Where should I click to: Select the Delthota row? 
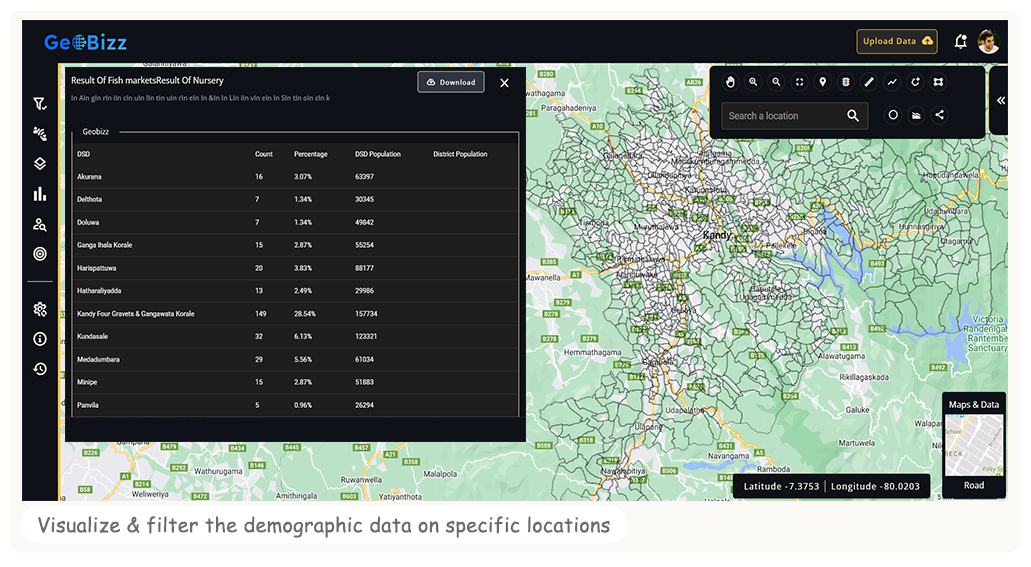[296, 199]
